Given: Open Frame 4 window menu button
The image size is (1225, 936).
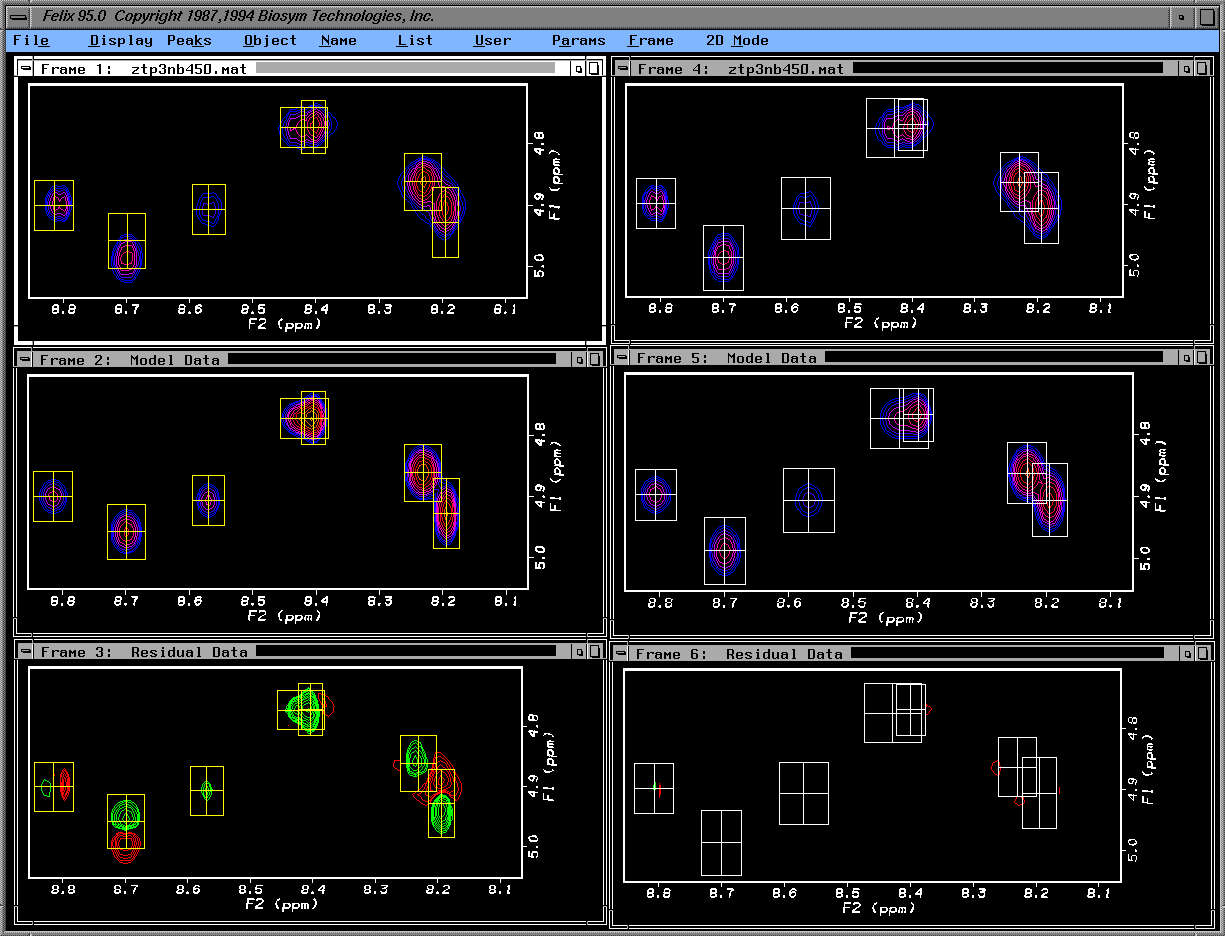Looking at the screenshot, I should pos(621,69).
